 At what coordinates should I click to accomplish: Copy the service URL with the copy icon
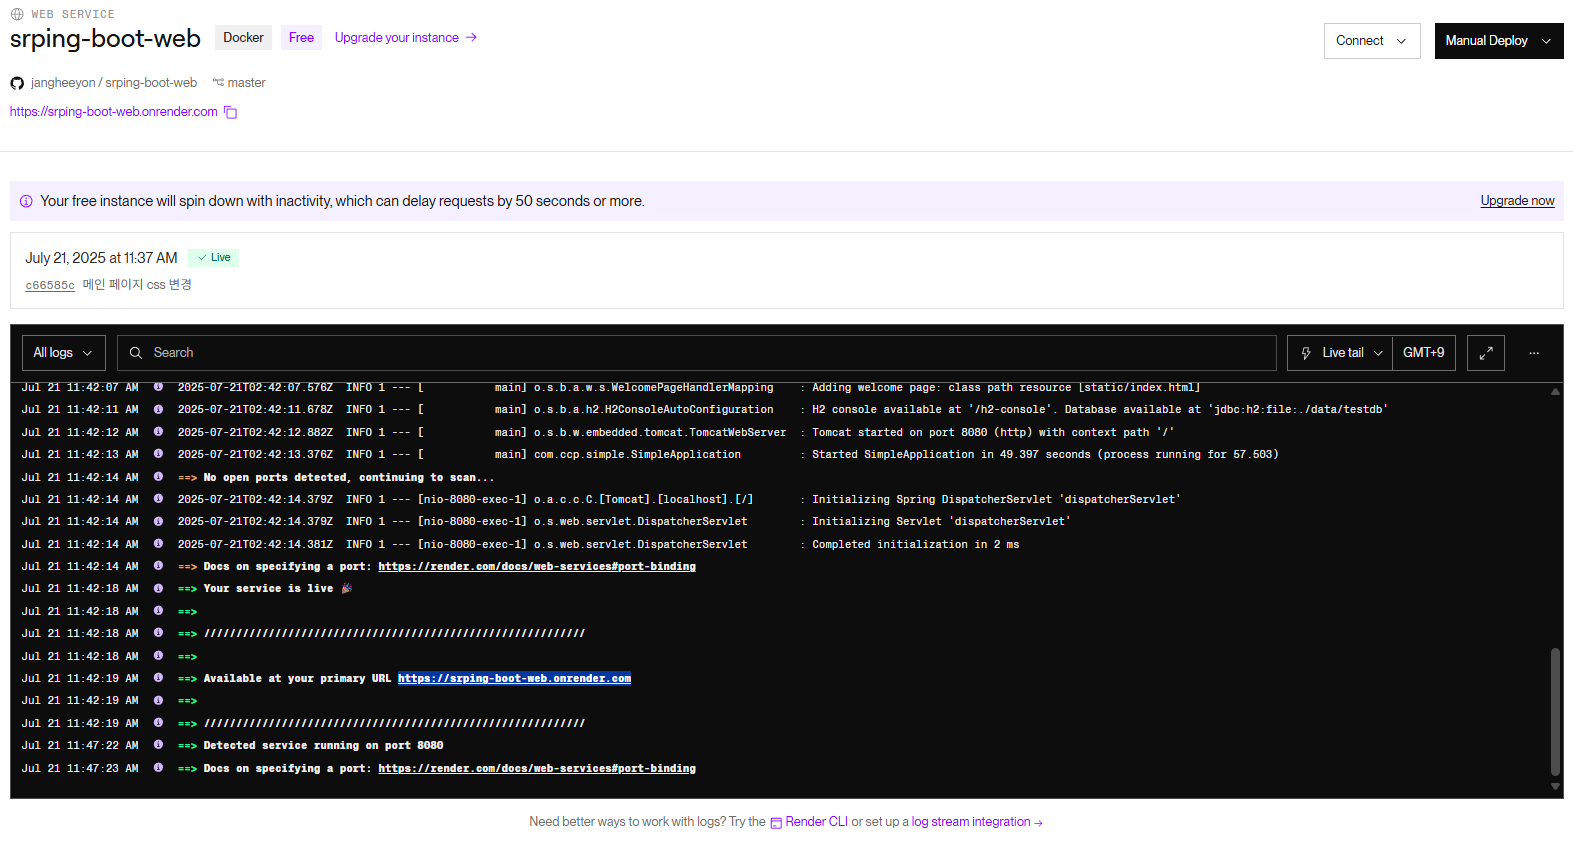tap(230, 112)
